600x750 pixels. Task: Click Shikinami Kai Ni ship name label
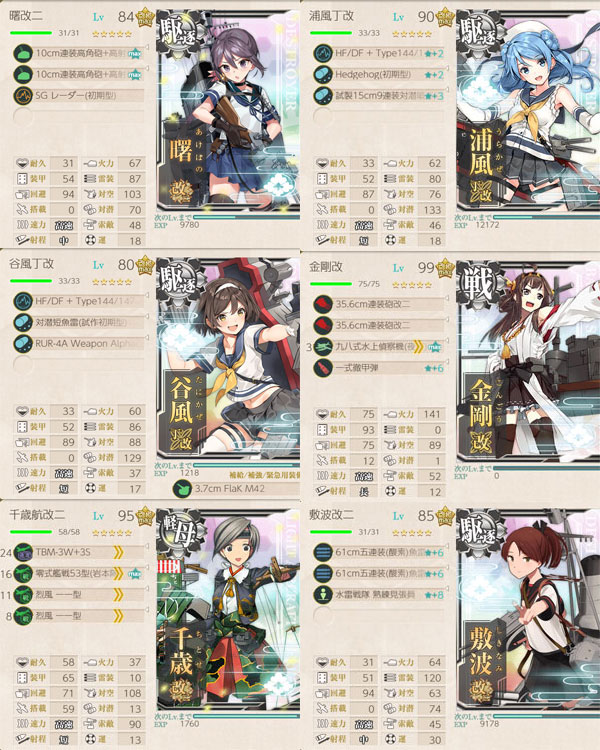332,515
